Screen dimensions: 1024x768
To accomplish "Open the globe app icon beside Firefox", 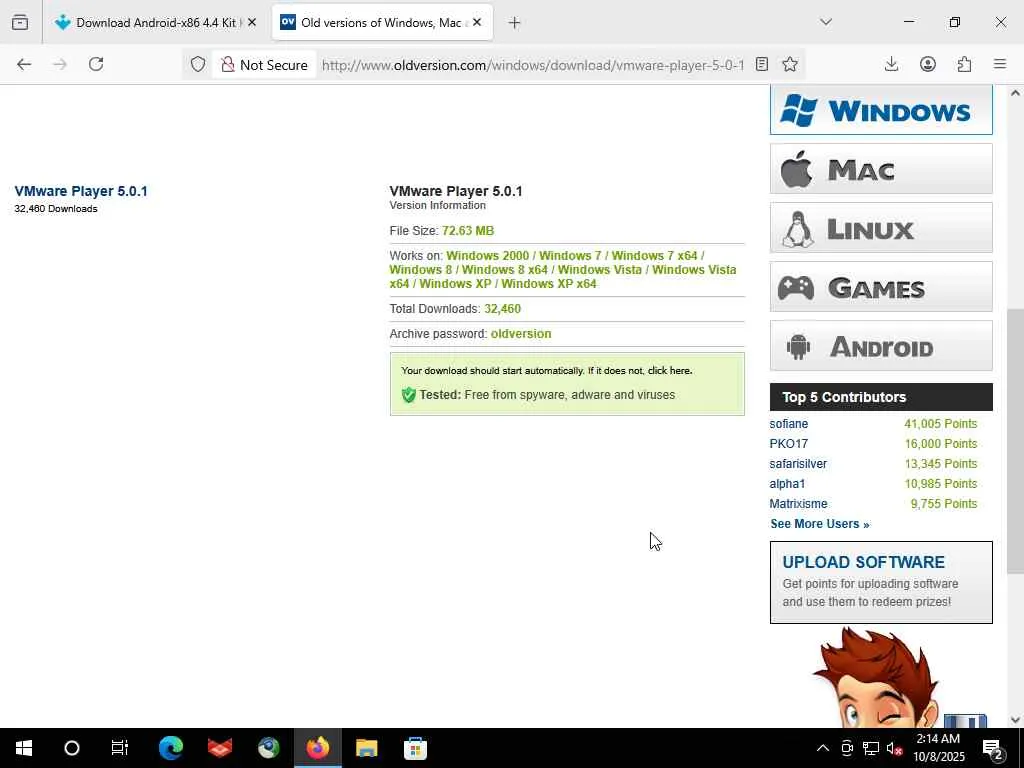I will [x=268, y=748].
